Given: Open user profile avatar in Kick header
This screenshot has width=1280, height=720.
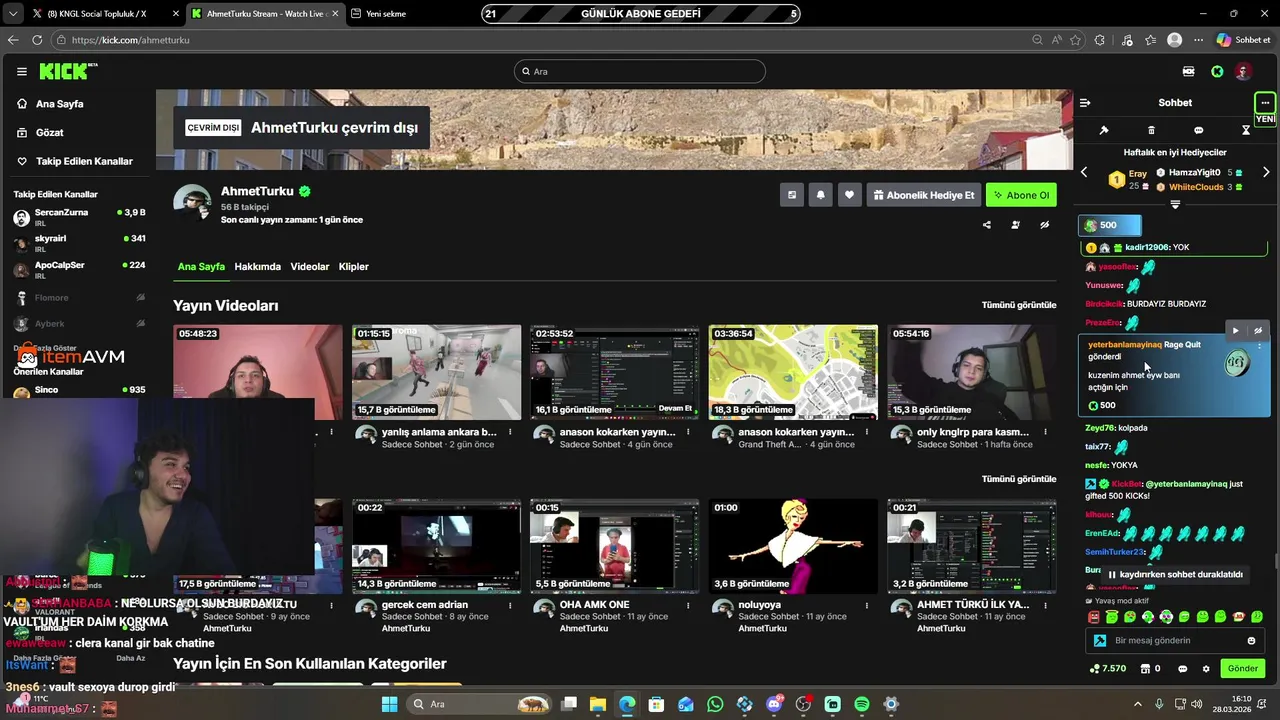Looking at the screenshot, I should [x=1243, y=71].
